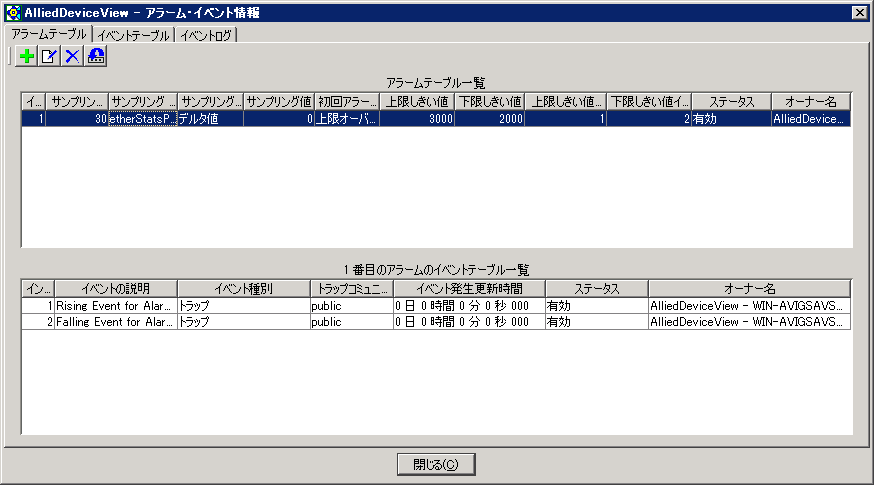Close the dialog with the title bar X
The image size is (874, 485).
click(x=859, y=12)
